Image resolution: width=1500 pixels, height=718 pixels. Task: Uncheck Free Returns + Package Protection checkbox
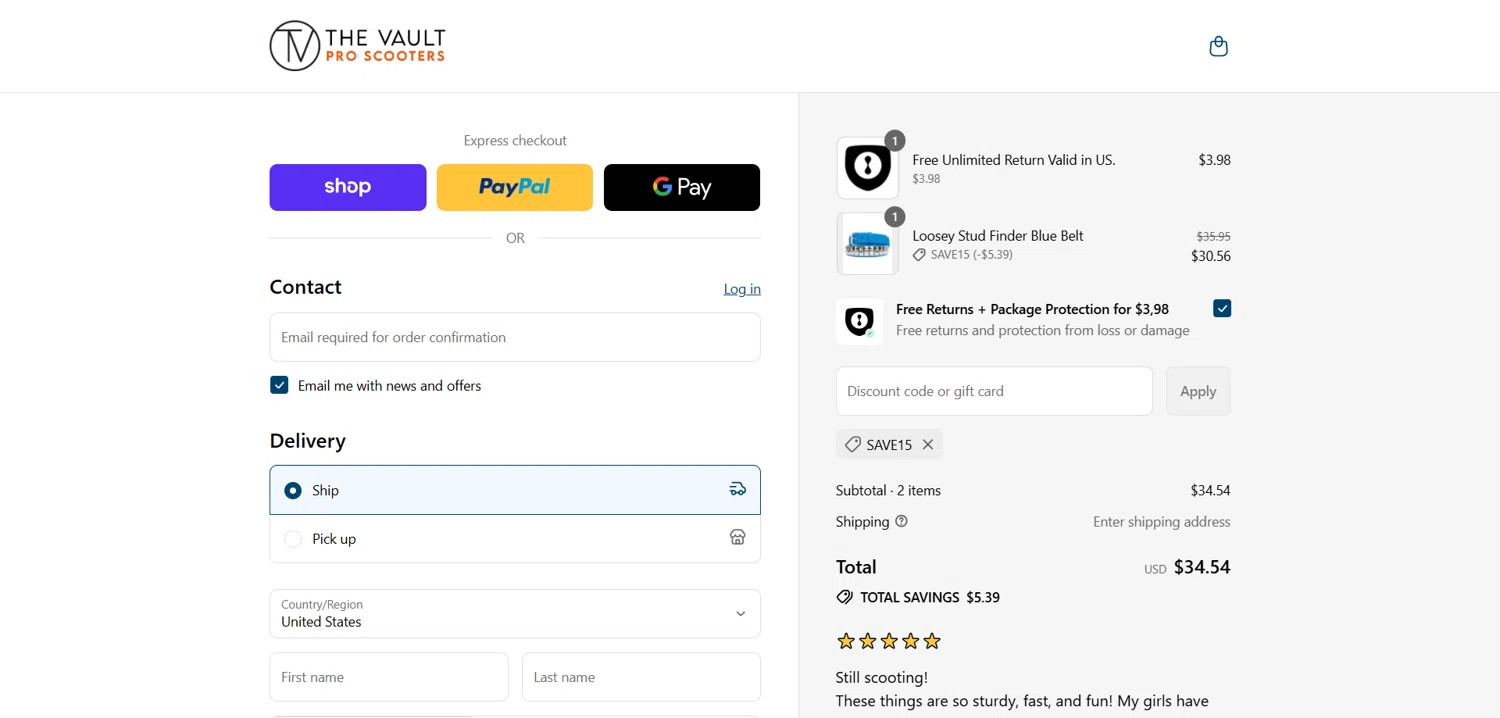point(1222,308)
